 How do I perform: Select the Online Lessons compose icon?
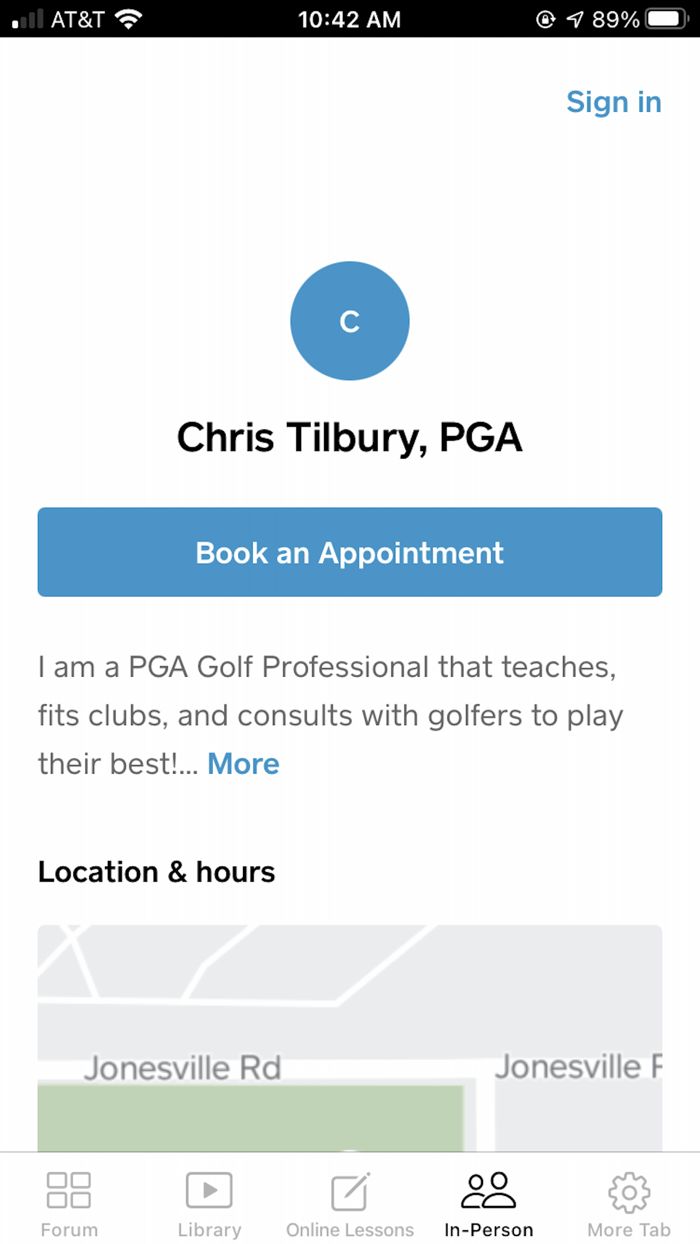(348, 1190)
